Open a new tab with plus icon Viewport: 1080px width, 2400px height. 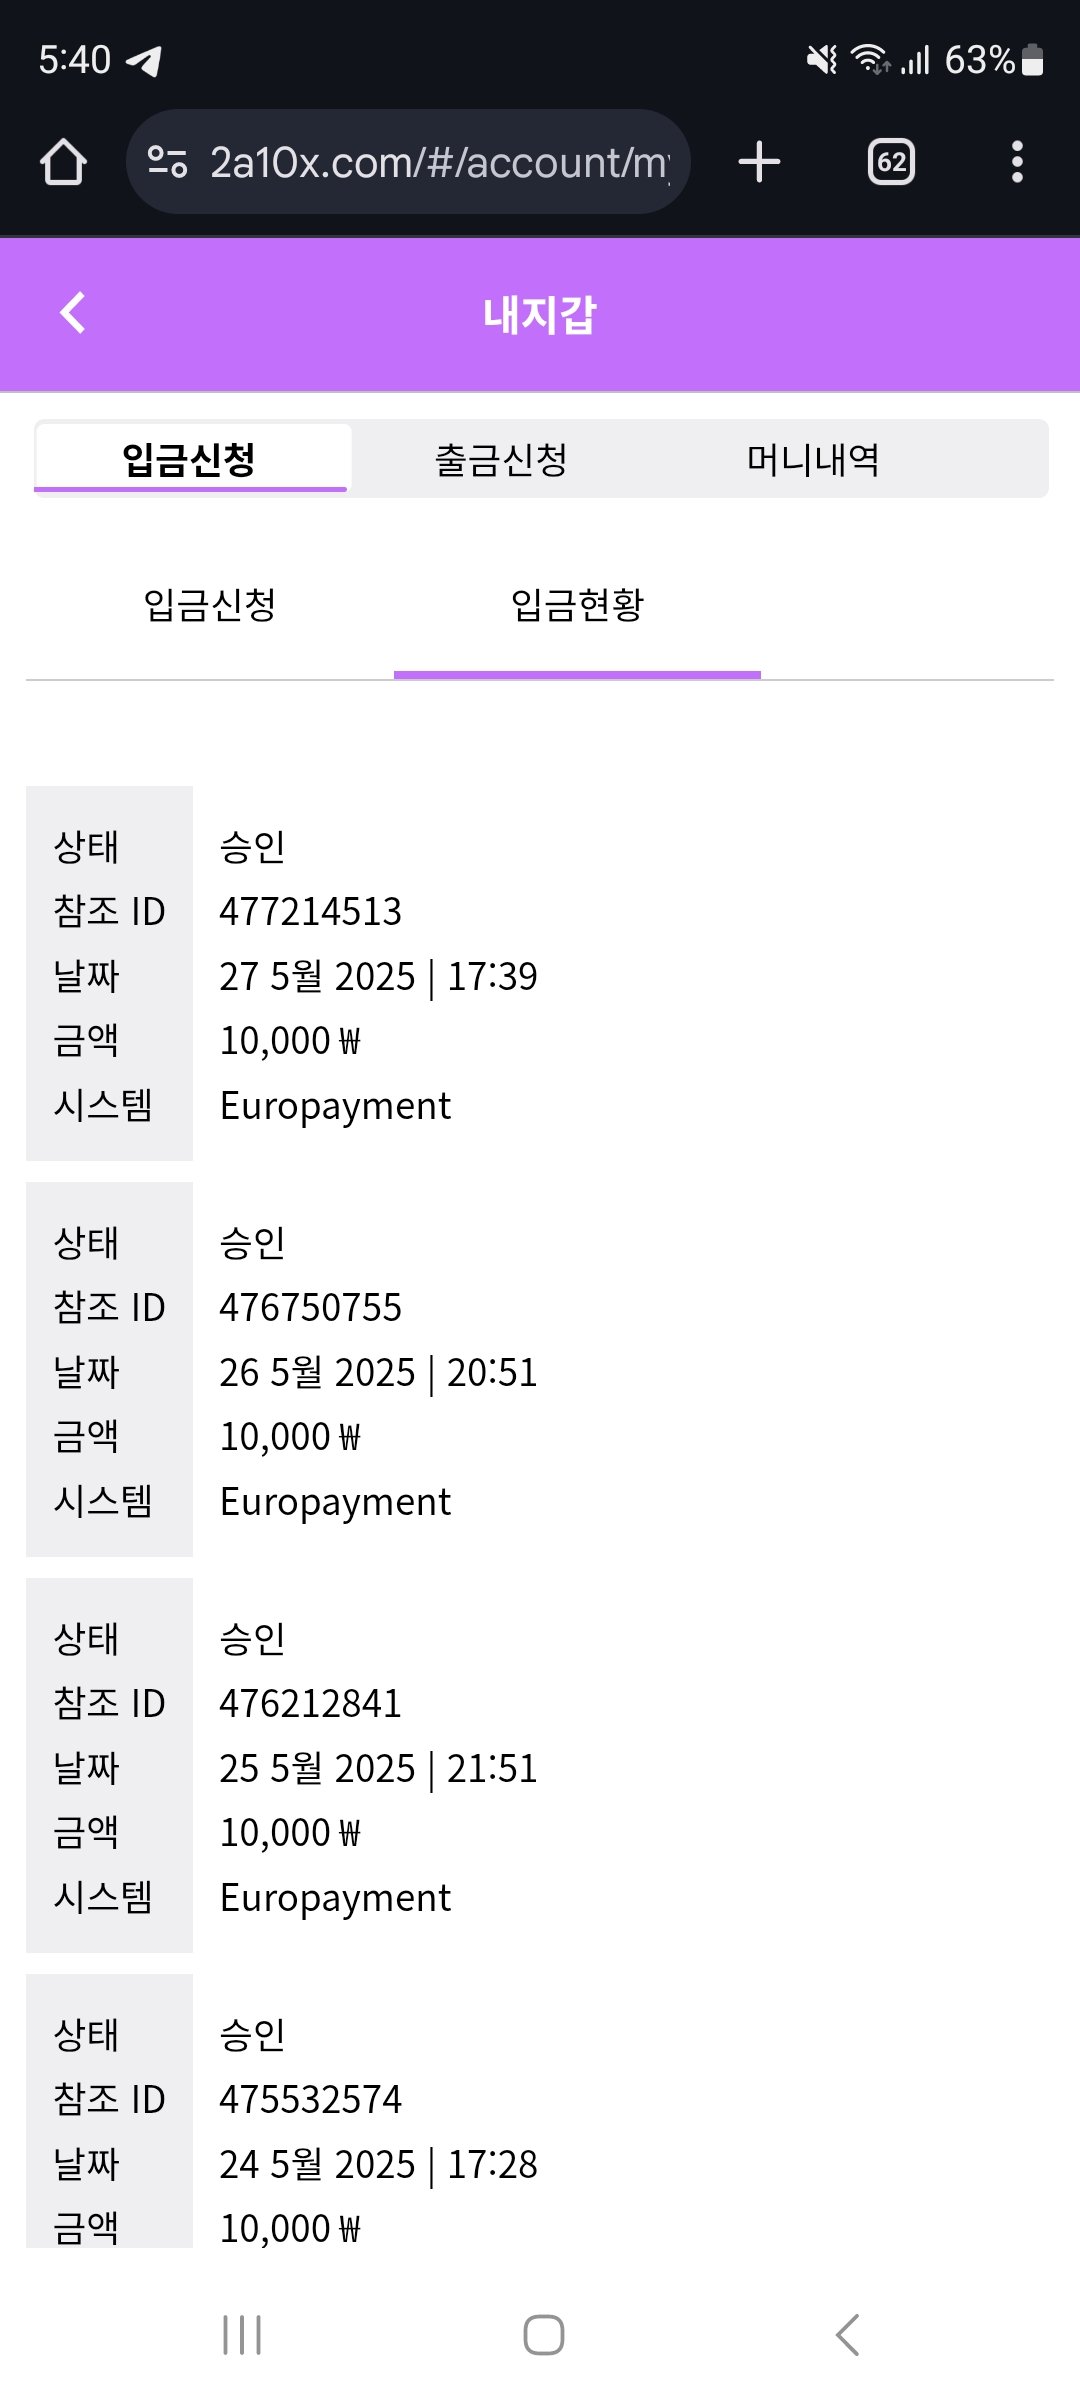[759, 162]
